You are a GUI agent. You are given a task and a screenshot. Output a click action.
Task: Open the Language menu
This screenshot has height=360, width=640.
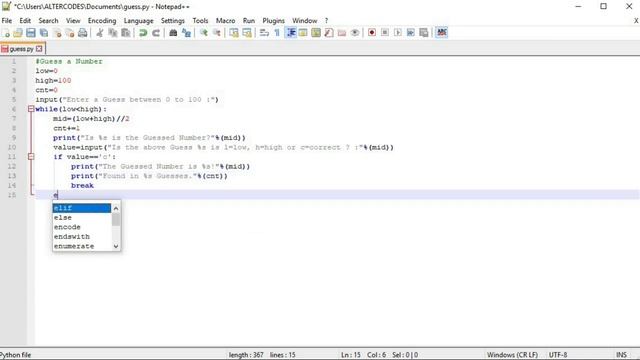(138, 20)
